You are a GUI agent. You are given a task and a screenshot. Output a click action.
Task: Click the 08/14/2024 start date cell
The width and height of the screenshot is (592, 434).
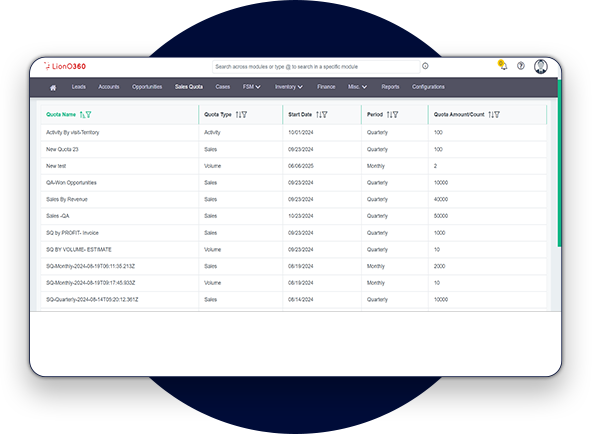click(301, 299)
